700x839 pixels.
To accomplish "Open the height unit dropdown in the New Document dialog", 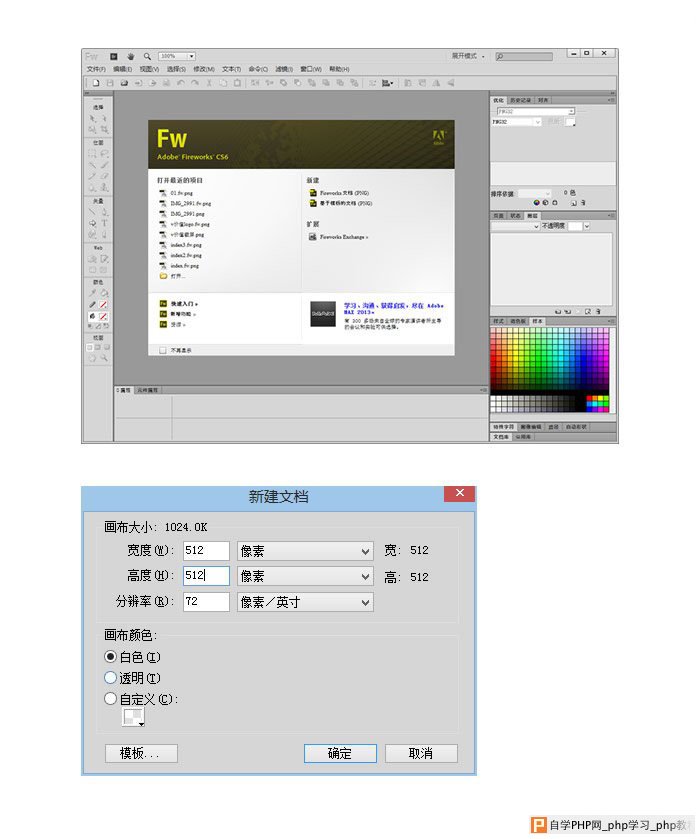I will (x=305, y=576).
